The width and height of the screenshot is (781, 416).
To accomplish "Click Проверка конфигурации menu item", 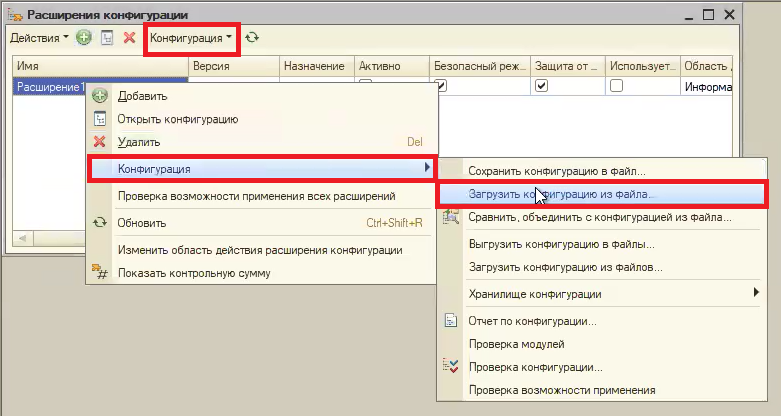I will click(602, 367).
